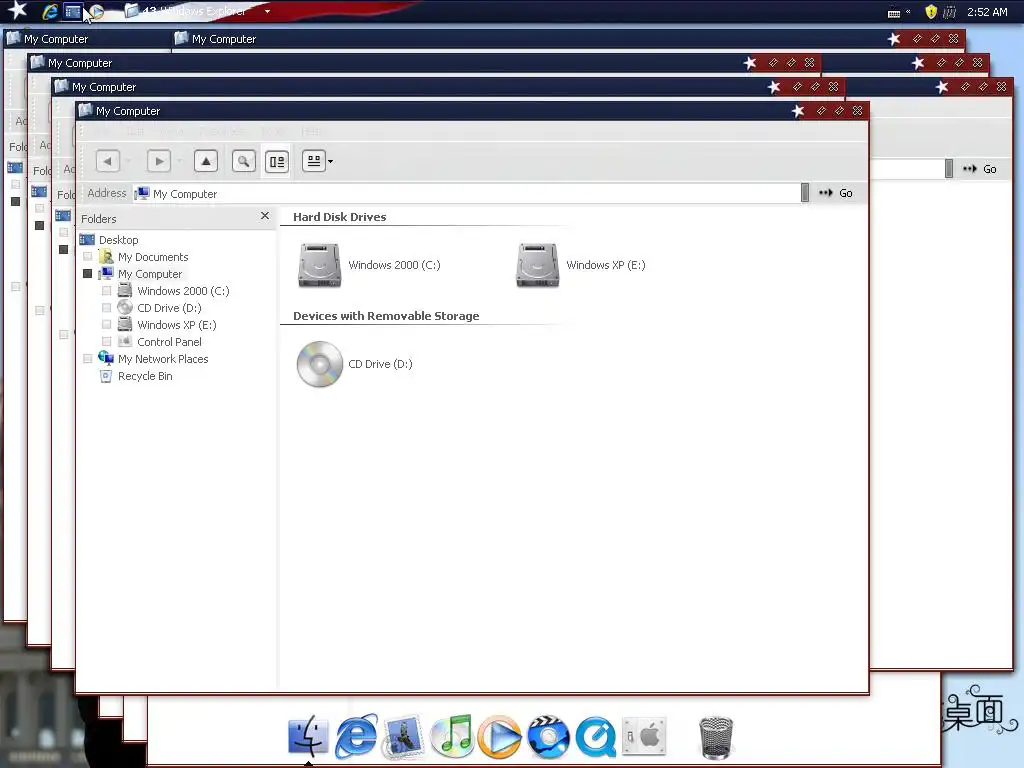Image resolution: width=1024 pixels, height=768 pixels.
Task: Click the Devices with Removable Storage header
Action: pos(386,316)
